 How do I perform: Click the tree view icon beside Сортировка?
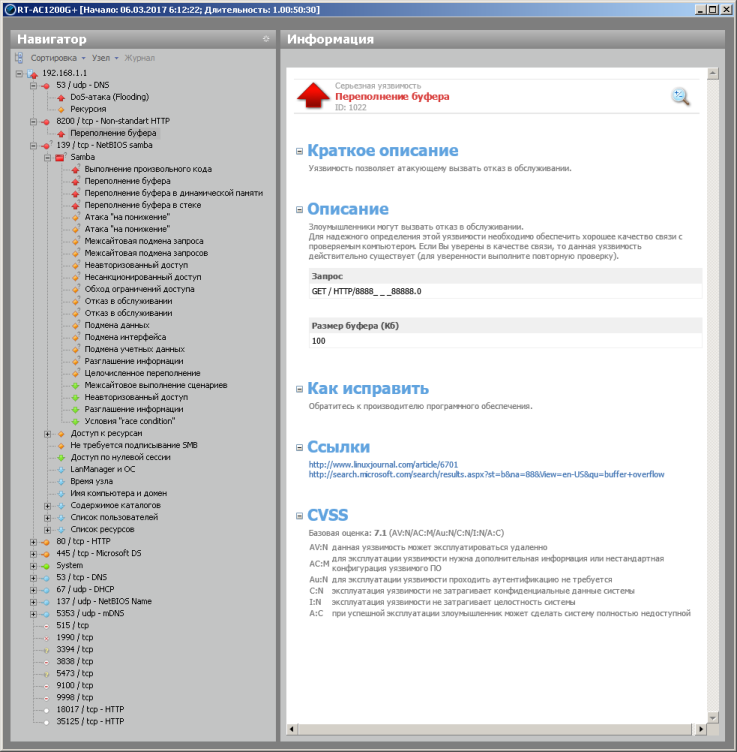point(19,58)
